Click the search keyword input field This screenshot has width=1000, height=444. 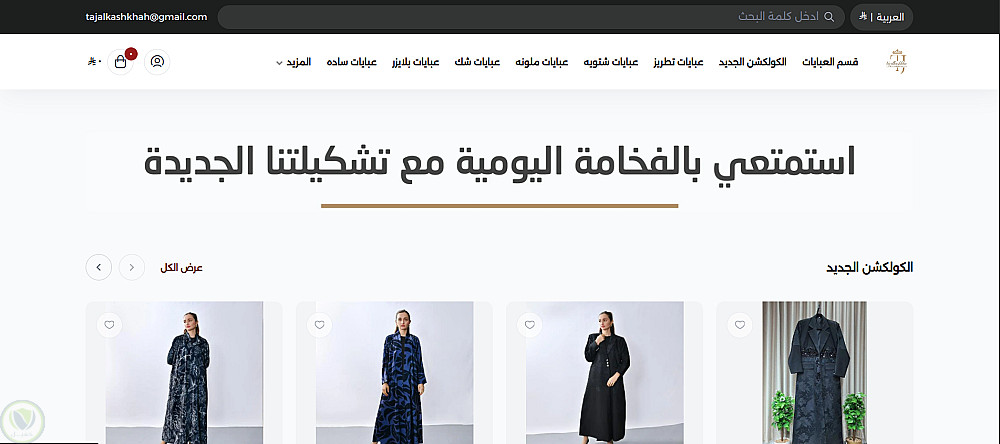(531, 17)
